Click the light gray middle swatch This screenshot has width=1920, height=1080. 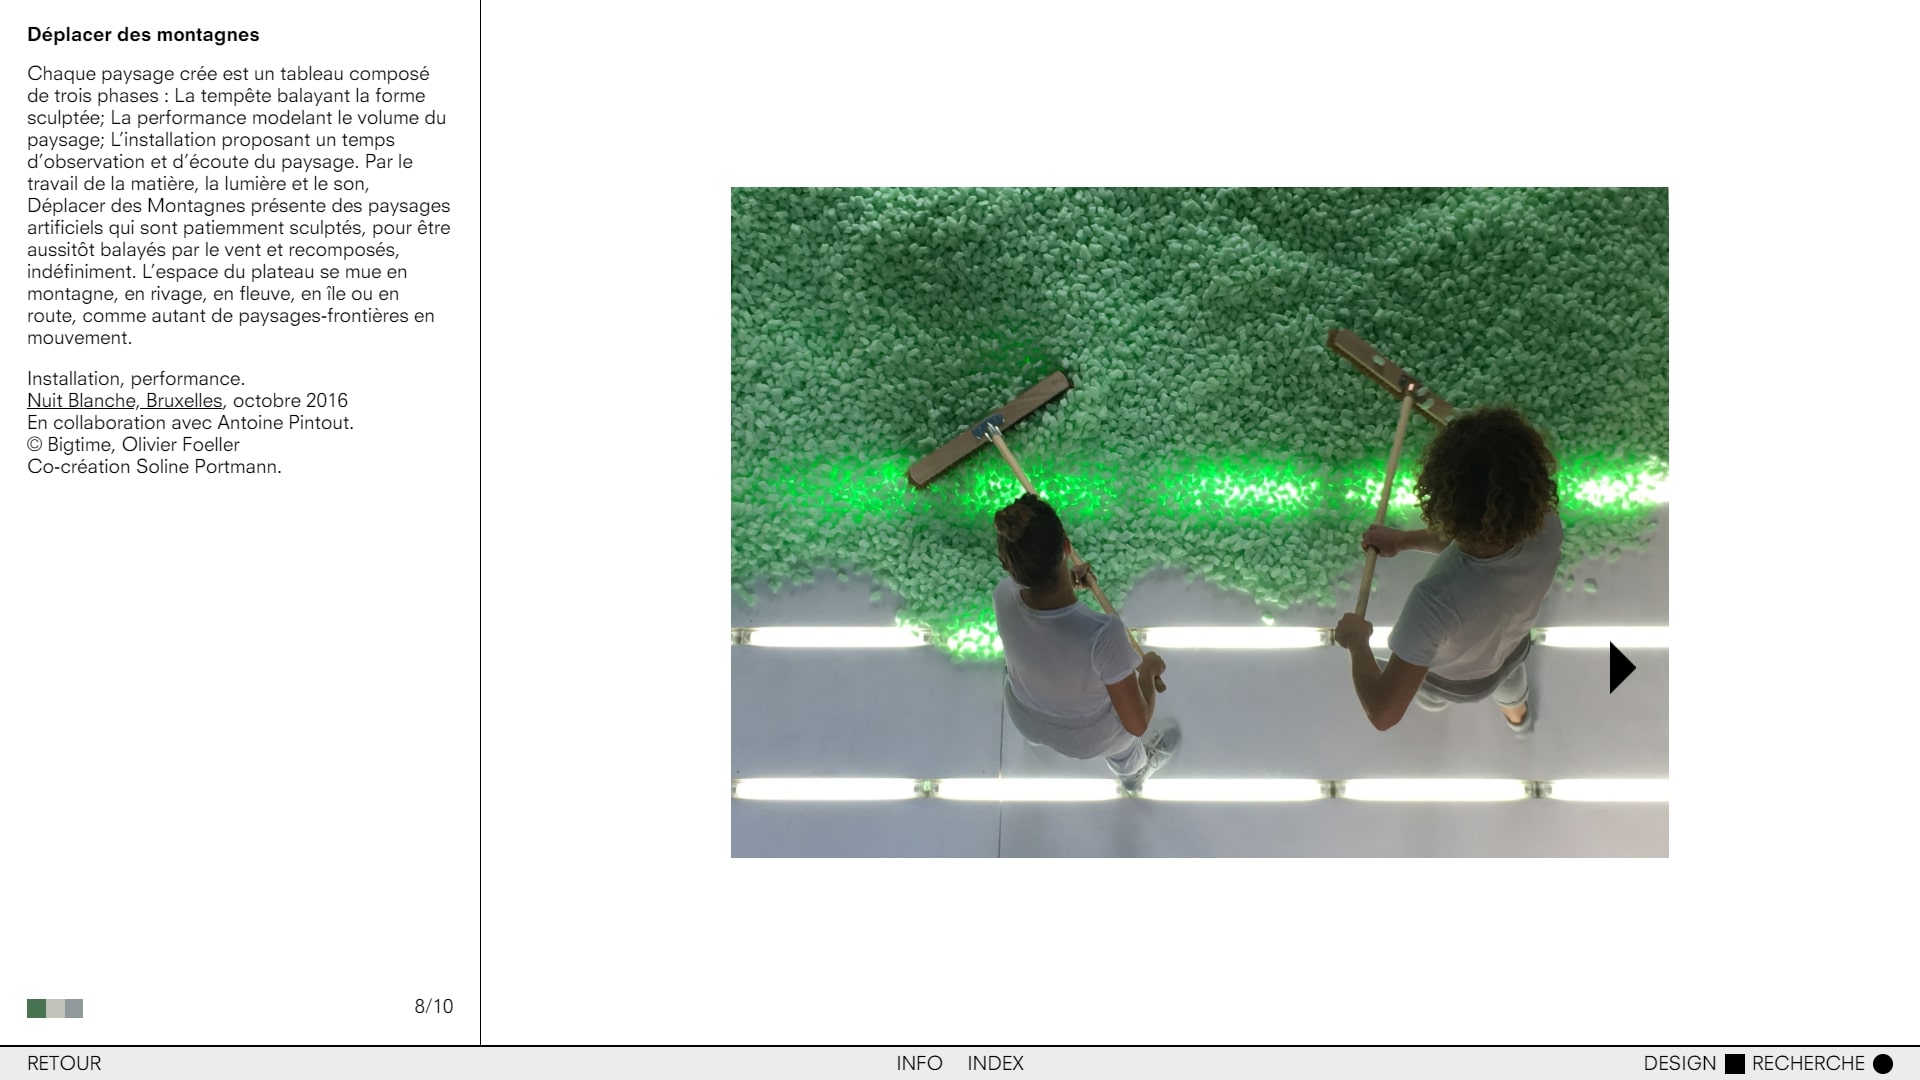56,1008
